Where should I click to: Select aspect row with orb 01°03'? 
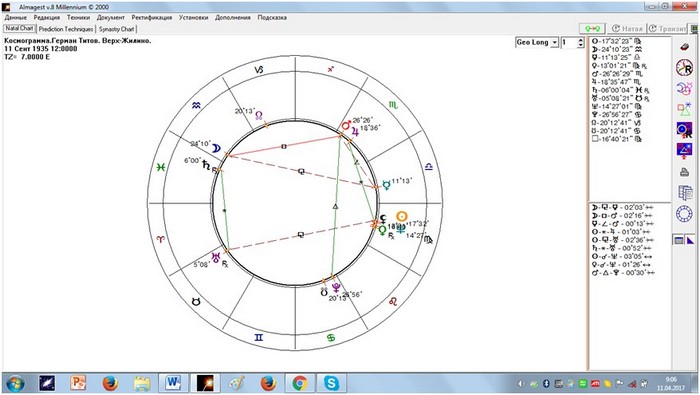coord(622,232)
